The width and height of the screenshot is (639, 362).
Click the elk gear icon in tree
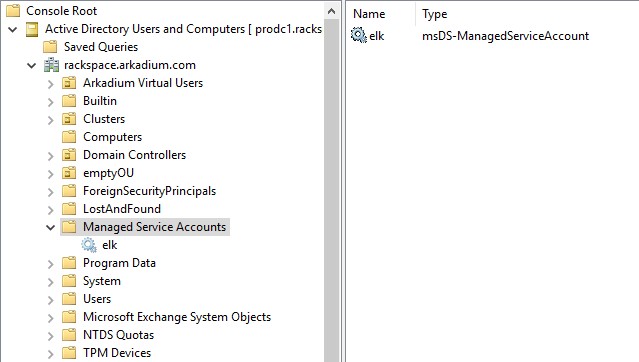(89, 245)
